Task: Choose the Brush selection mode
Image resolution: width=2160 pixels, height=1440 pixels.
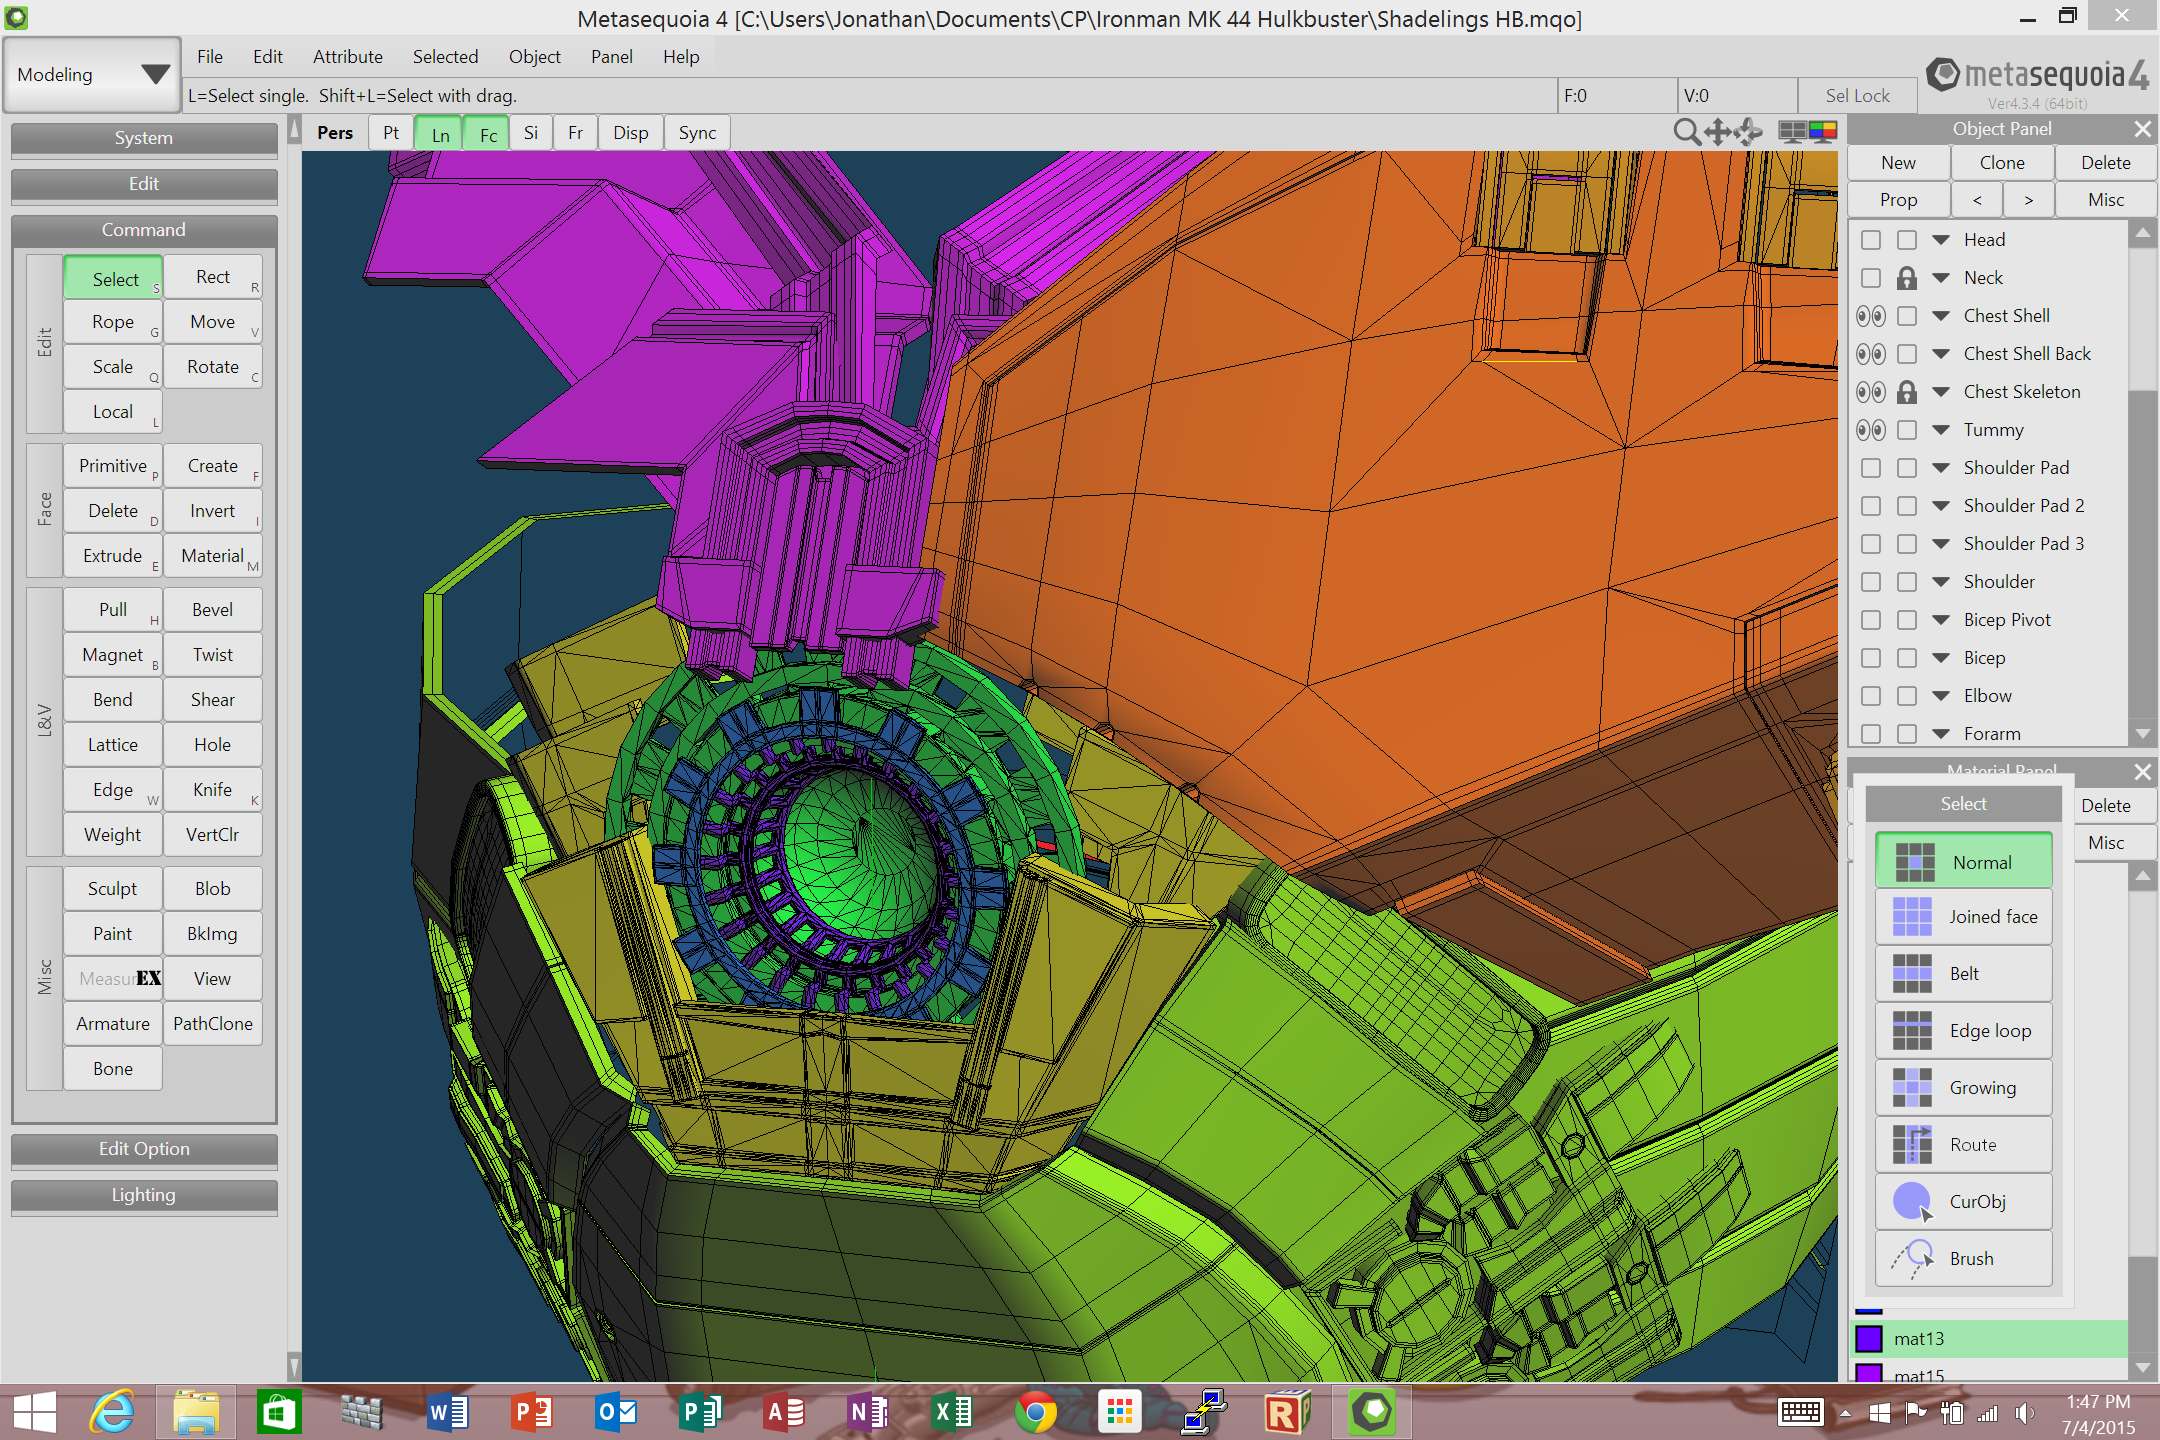Action: 1964,1259
